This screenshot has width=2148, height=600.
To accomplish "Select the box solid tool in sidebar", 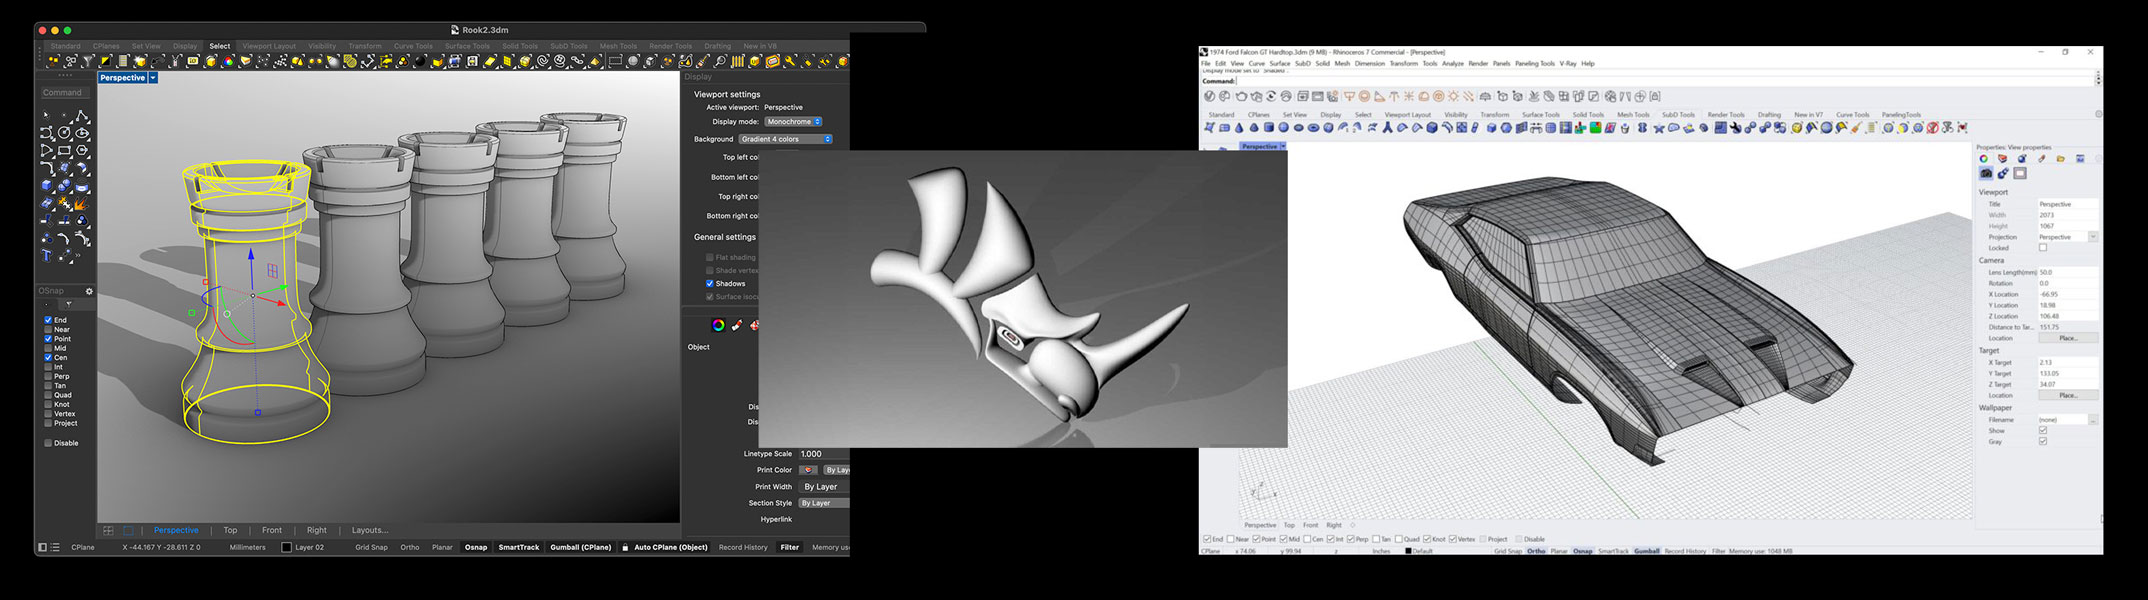I will [x=46, y=186].
